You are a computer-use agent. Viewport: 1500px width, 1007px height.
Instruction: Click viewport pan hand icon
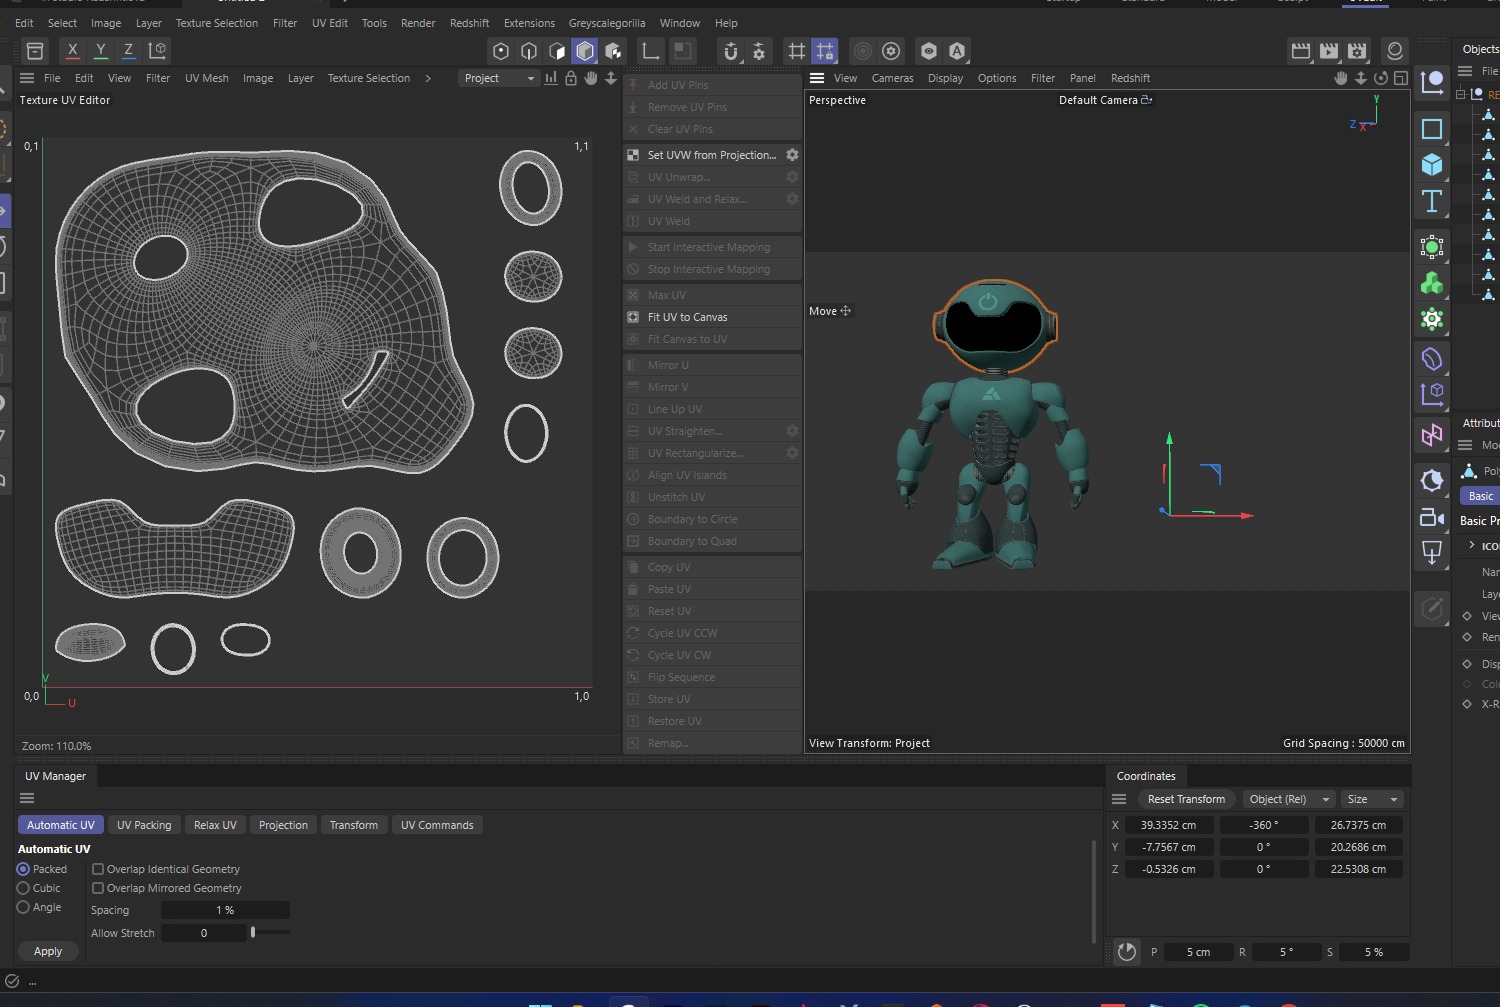click(x=1341, y=78)
